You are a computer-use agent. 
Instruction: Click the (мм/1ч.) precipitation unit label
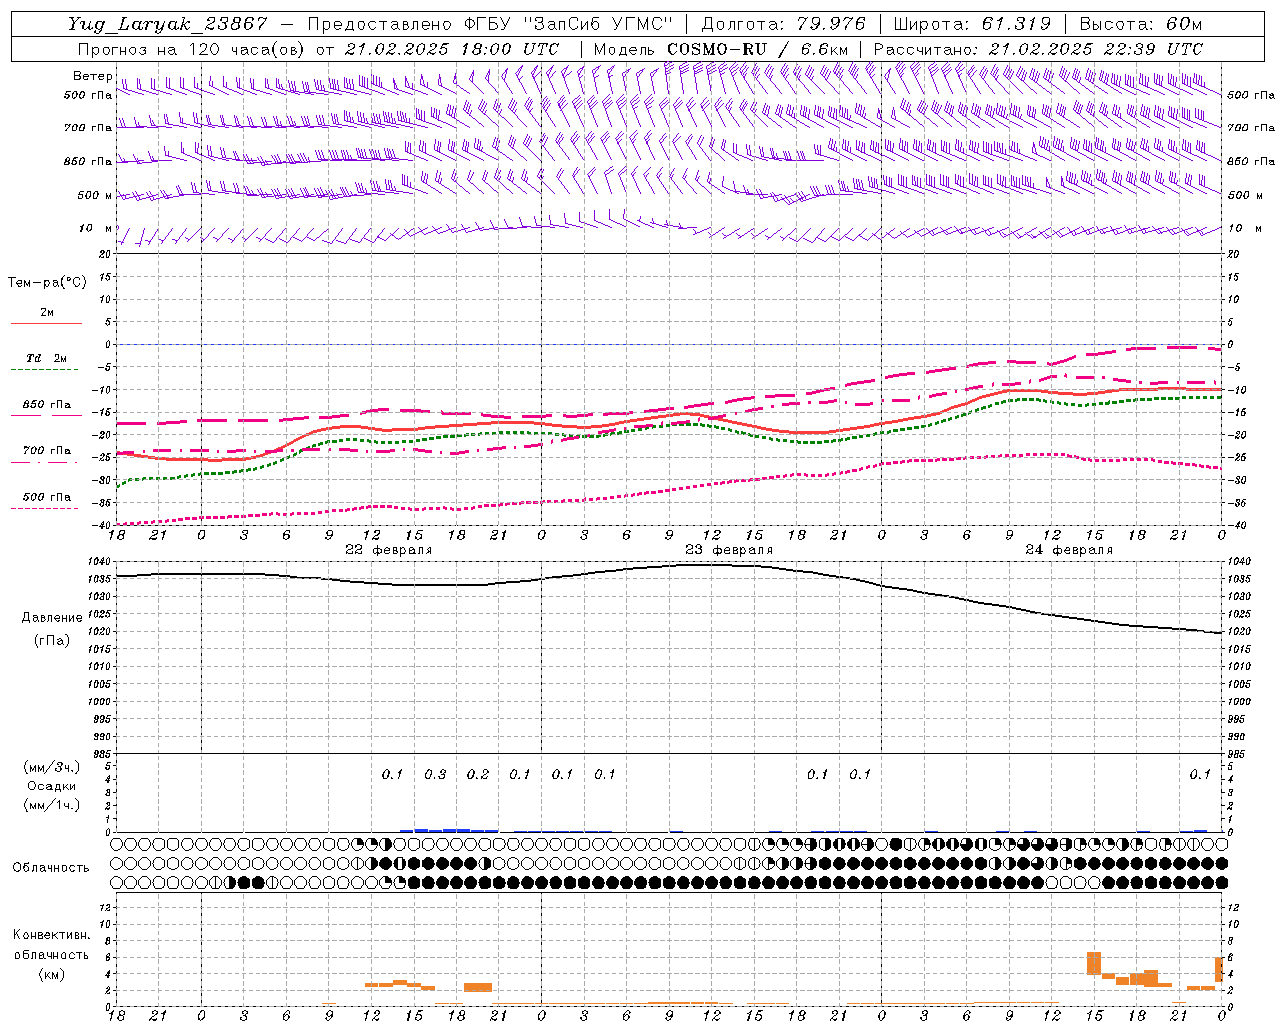coord(52,805)
